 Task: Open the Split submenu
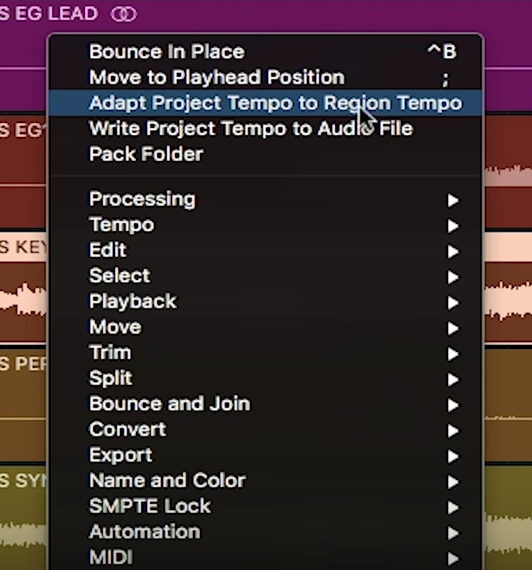point(265,378)
